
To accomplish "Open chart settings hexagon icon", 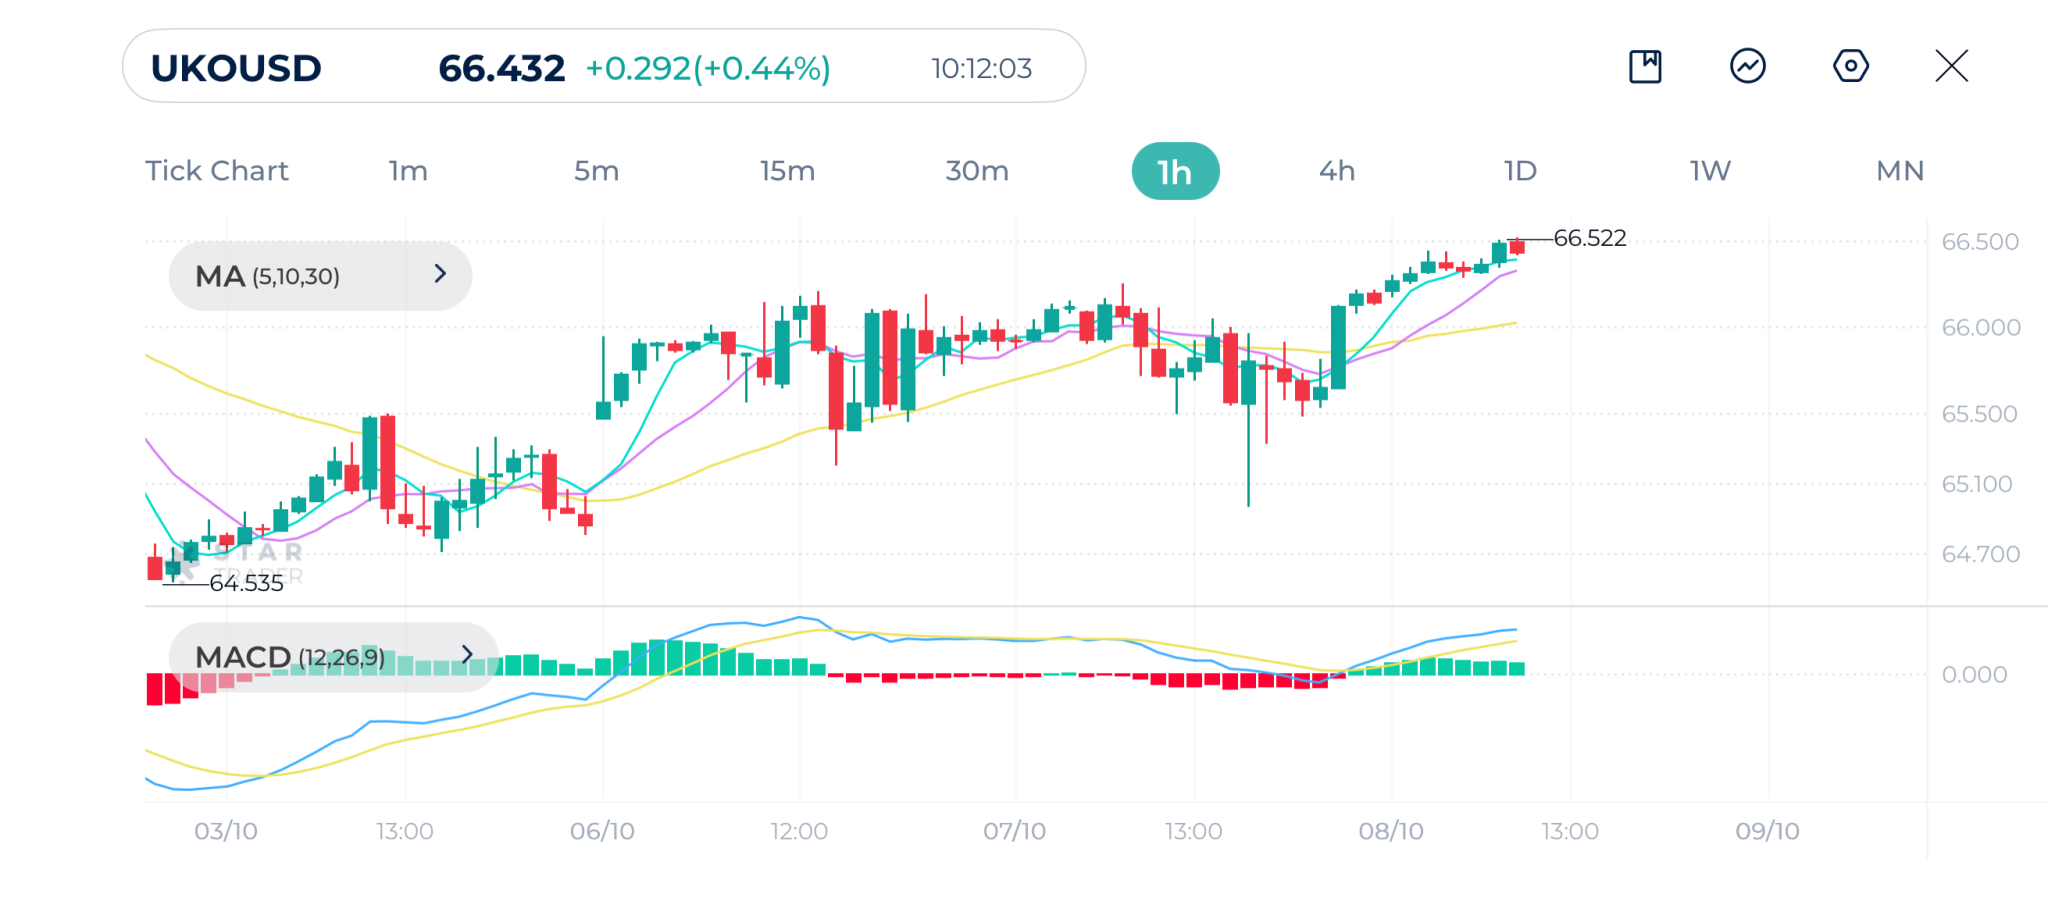I will 1850,67.
